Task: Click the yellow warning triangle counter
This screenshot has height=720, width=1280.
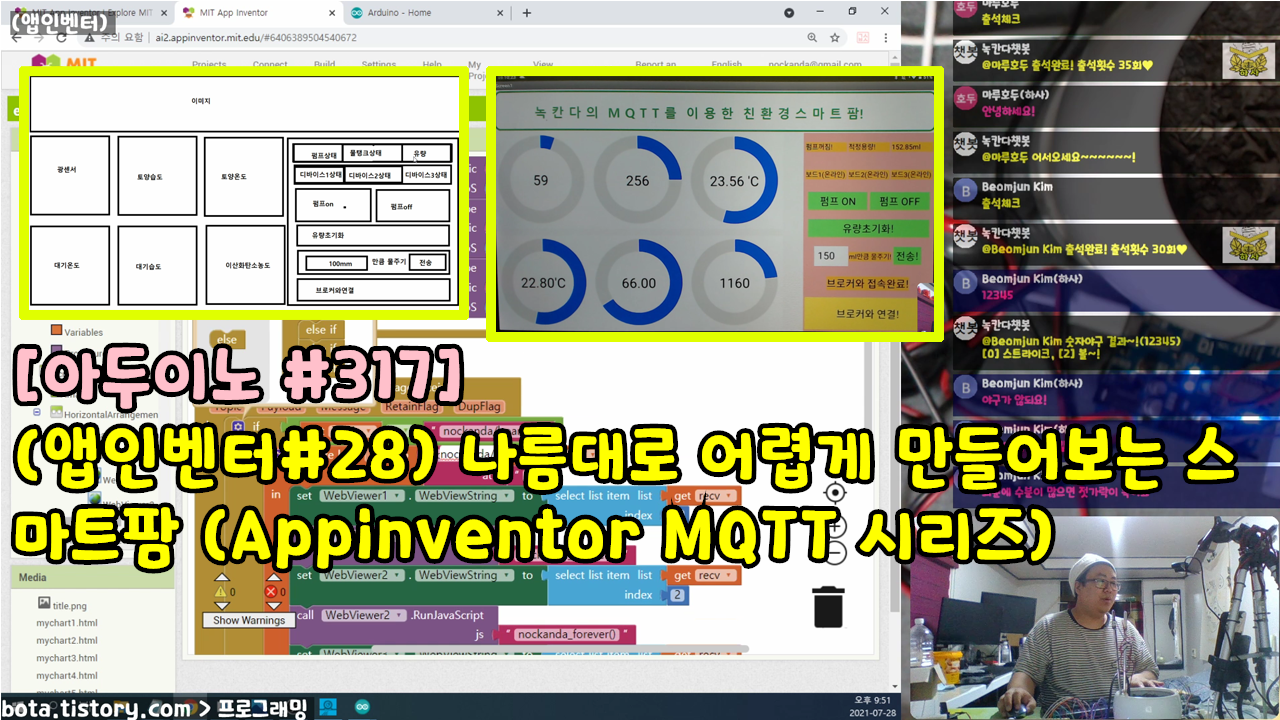Action: tap(222, 592)
